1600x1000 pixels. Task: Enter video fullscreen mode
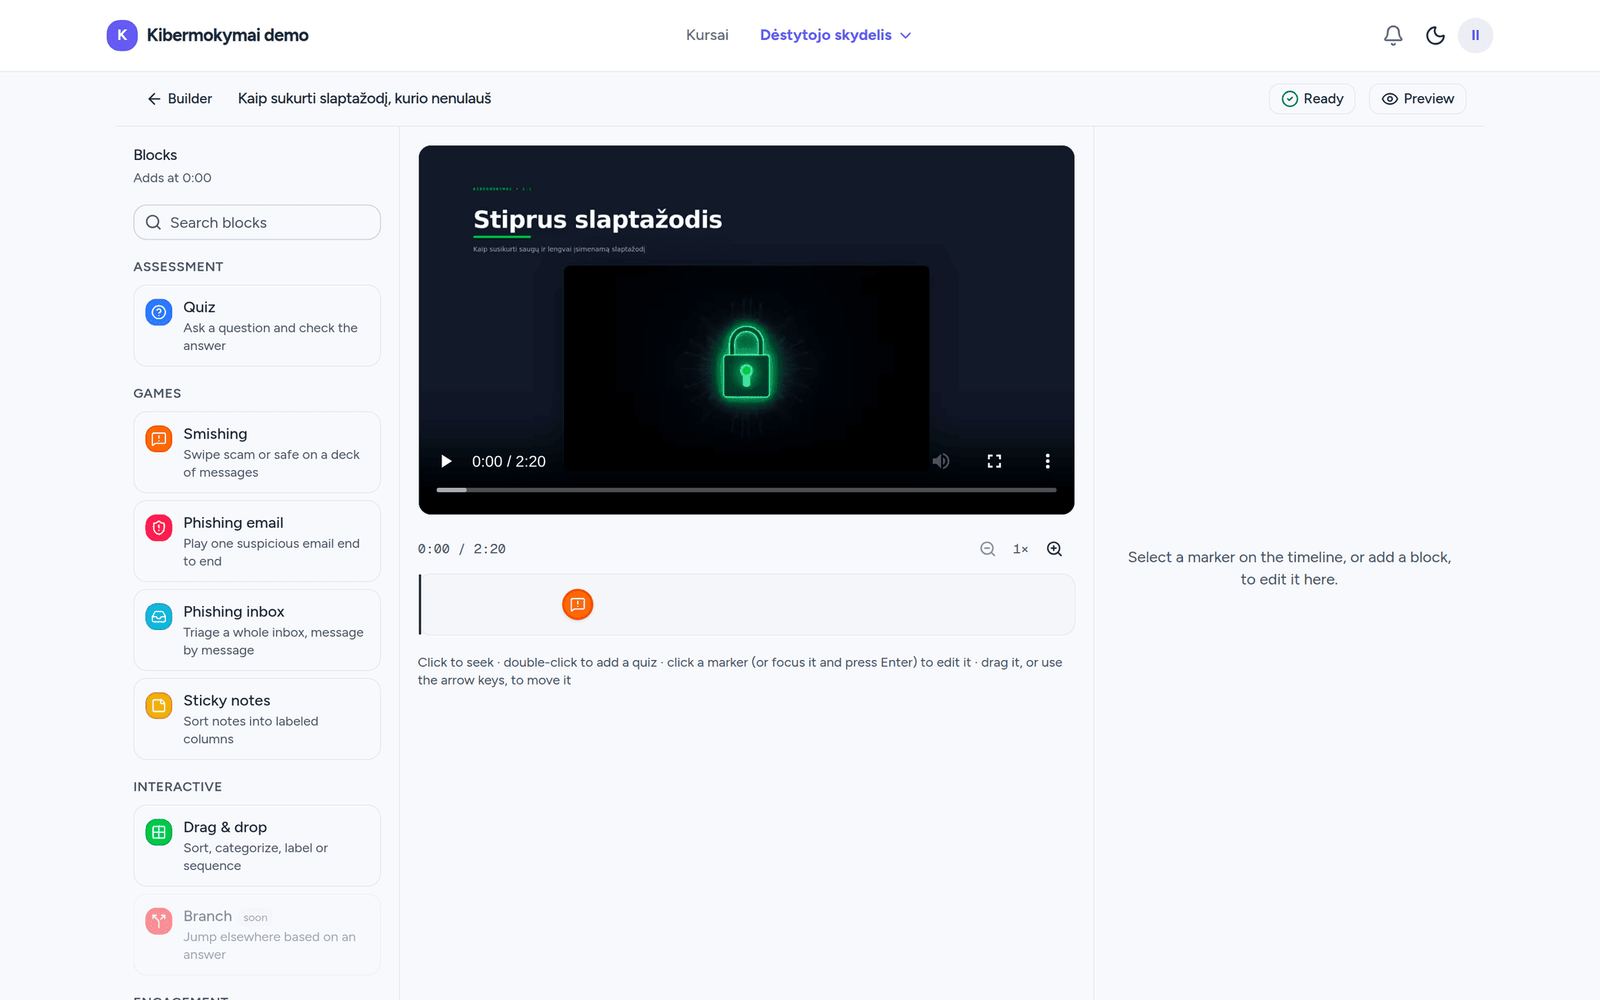994,461
